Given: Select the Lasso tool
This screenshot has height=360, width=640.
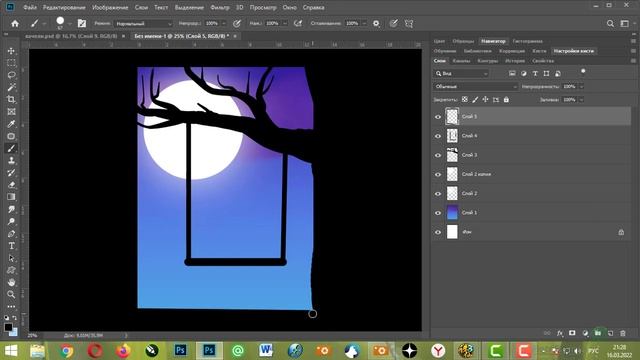Looking at the screenshot, I should 11,75.
